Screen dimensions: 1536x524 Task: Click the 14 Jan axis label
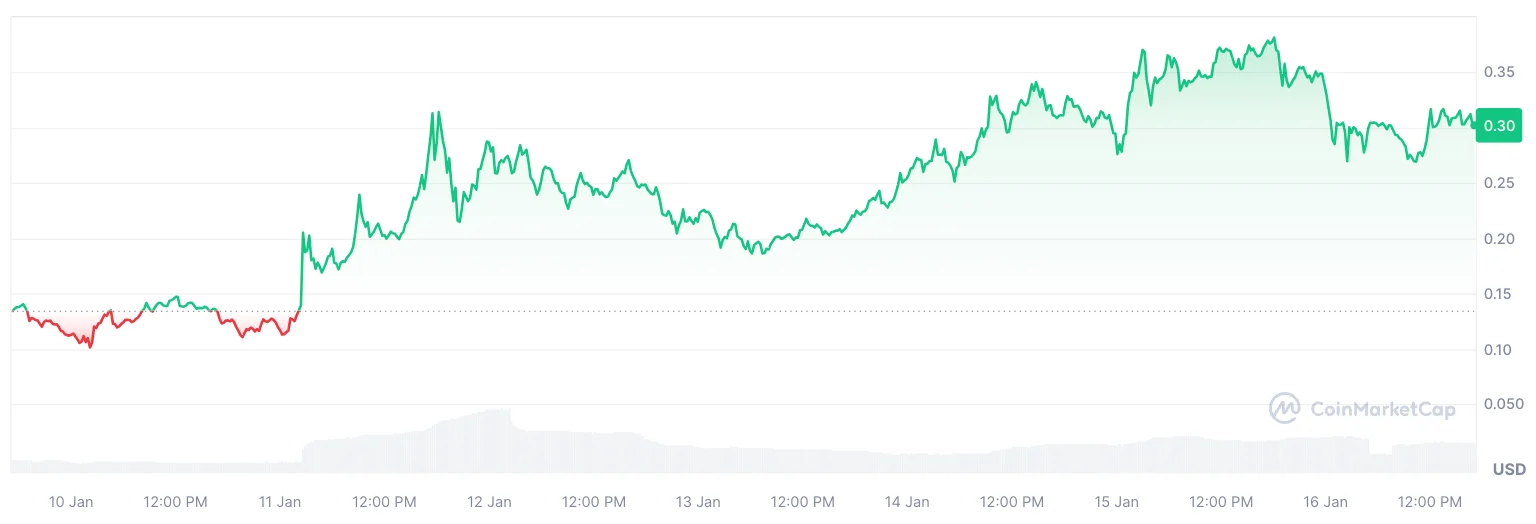coord(908,502)
